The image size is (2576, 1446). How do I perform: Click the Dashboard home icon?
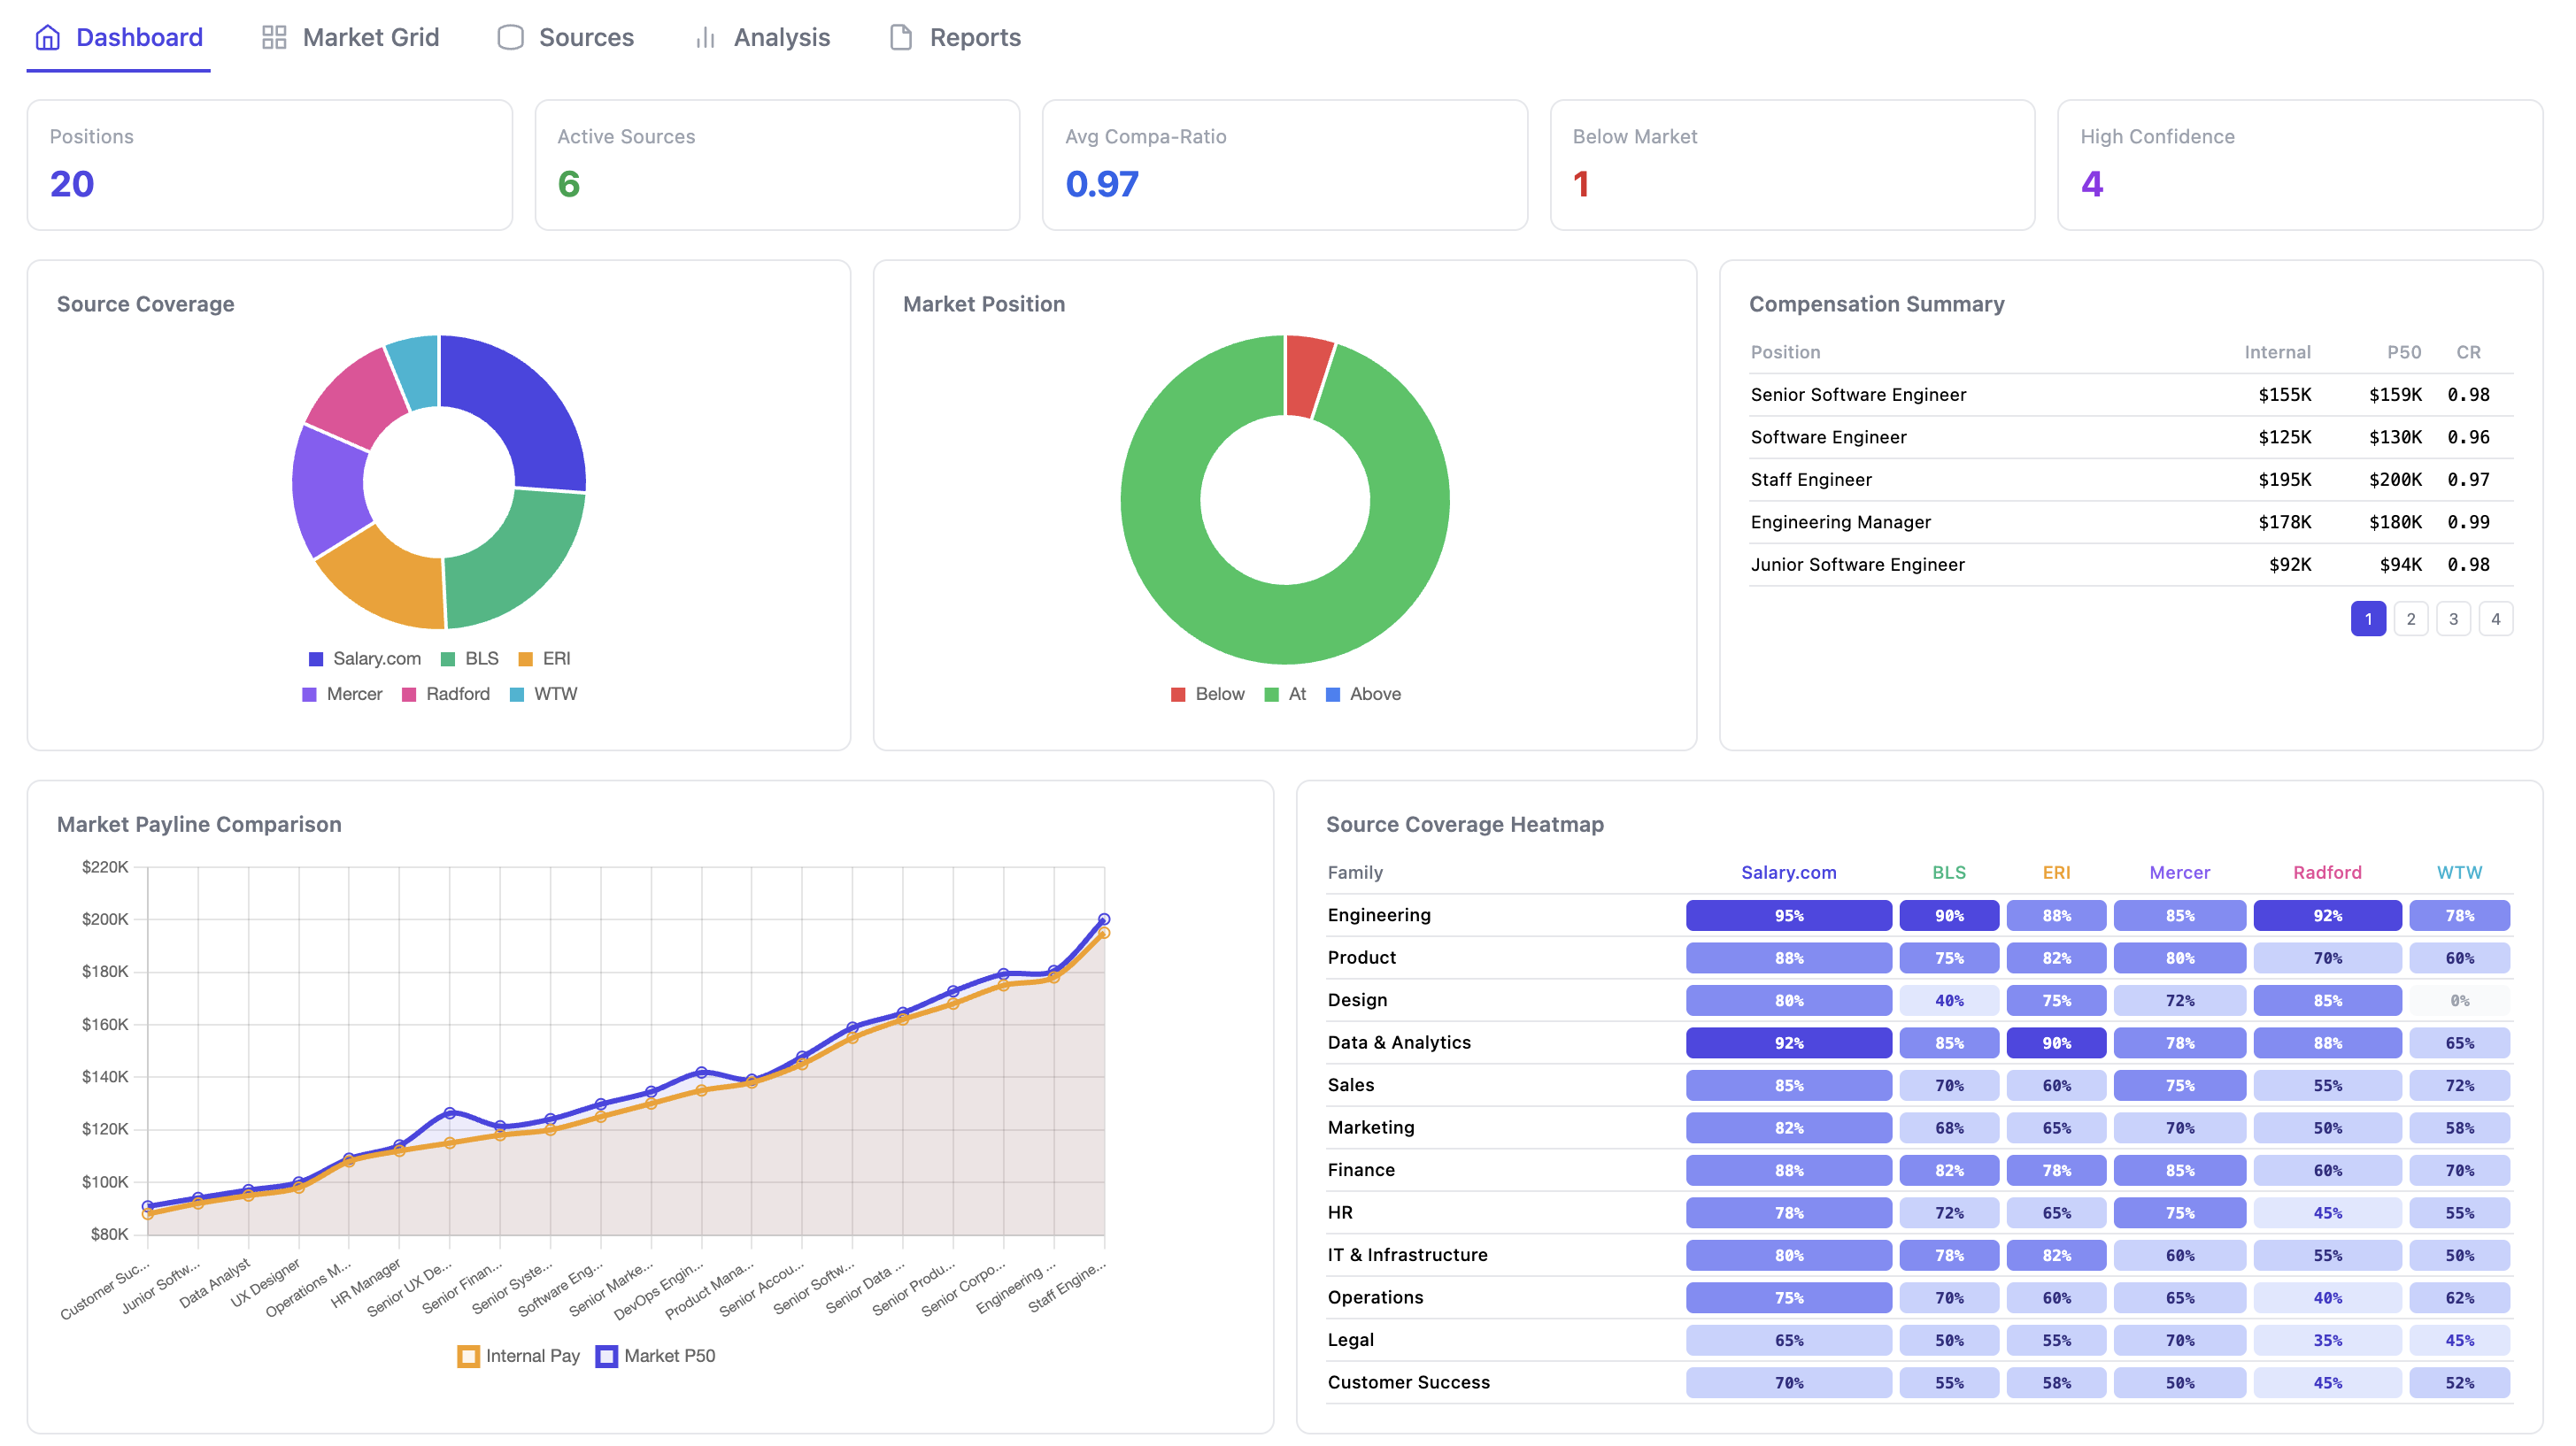47,37
